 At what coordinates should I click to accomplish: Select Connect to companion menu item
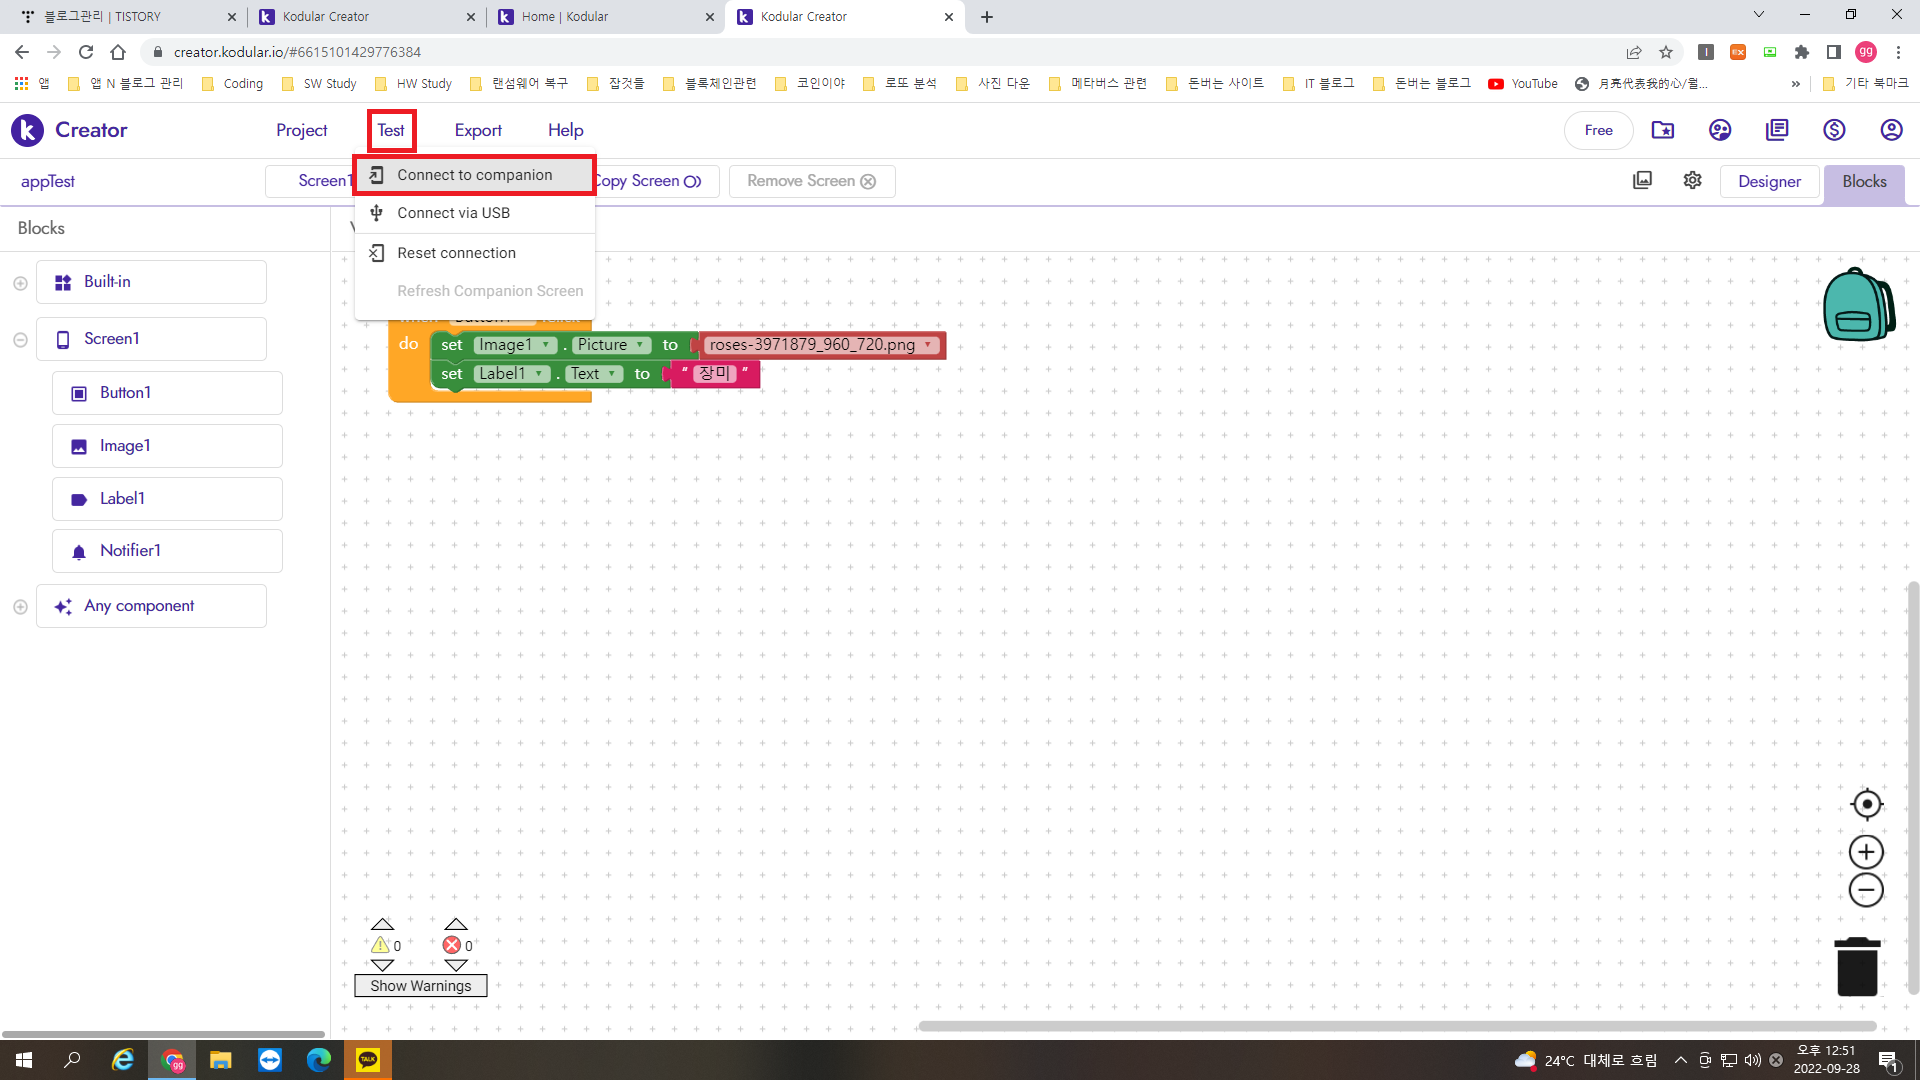474,175
